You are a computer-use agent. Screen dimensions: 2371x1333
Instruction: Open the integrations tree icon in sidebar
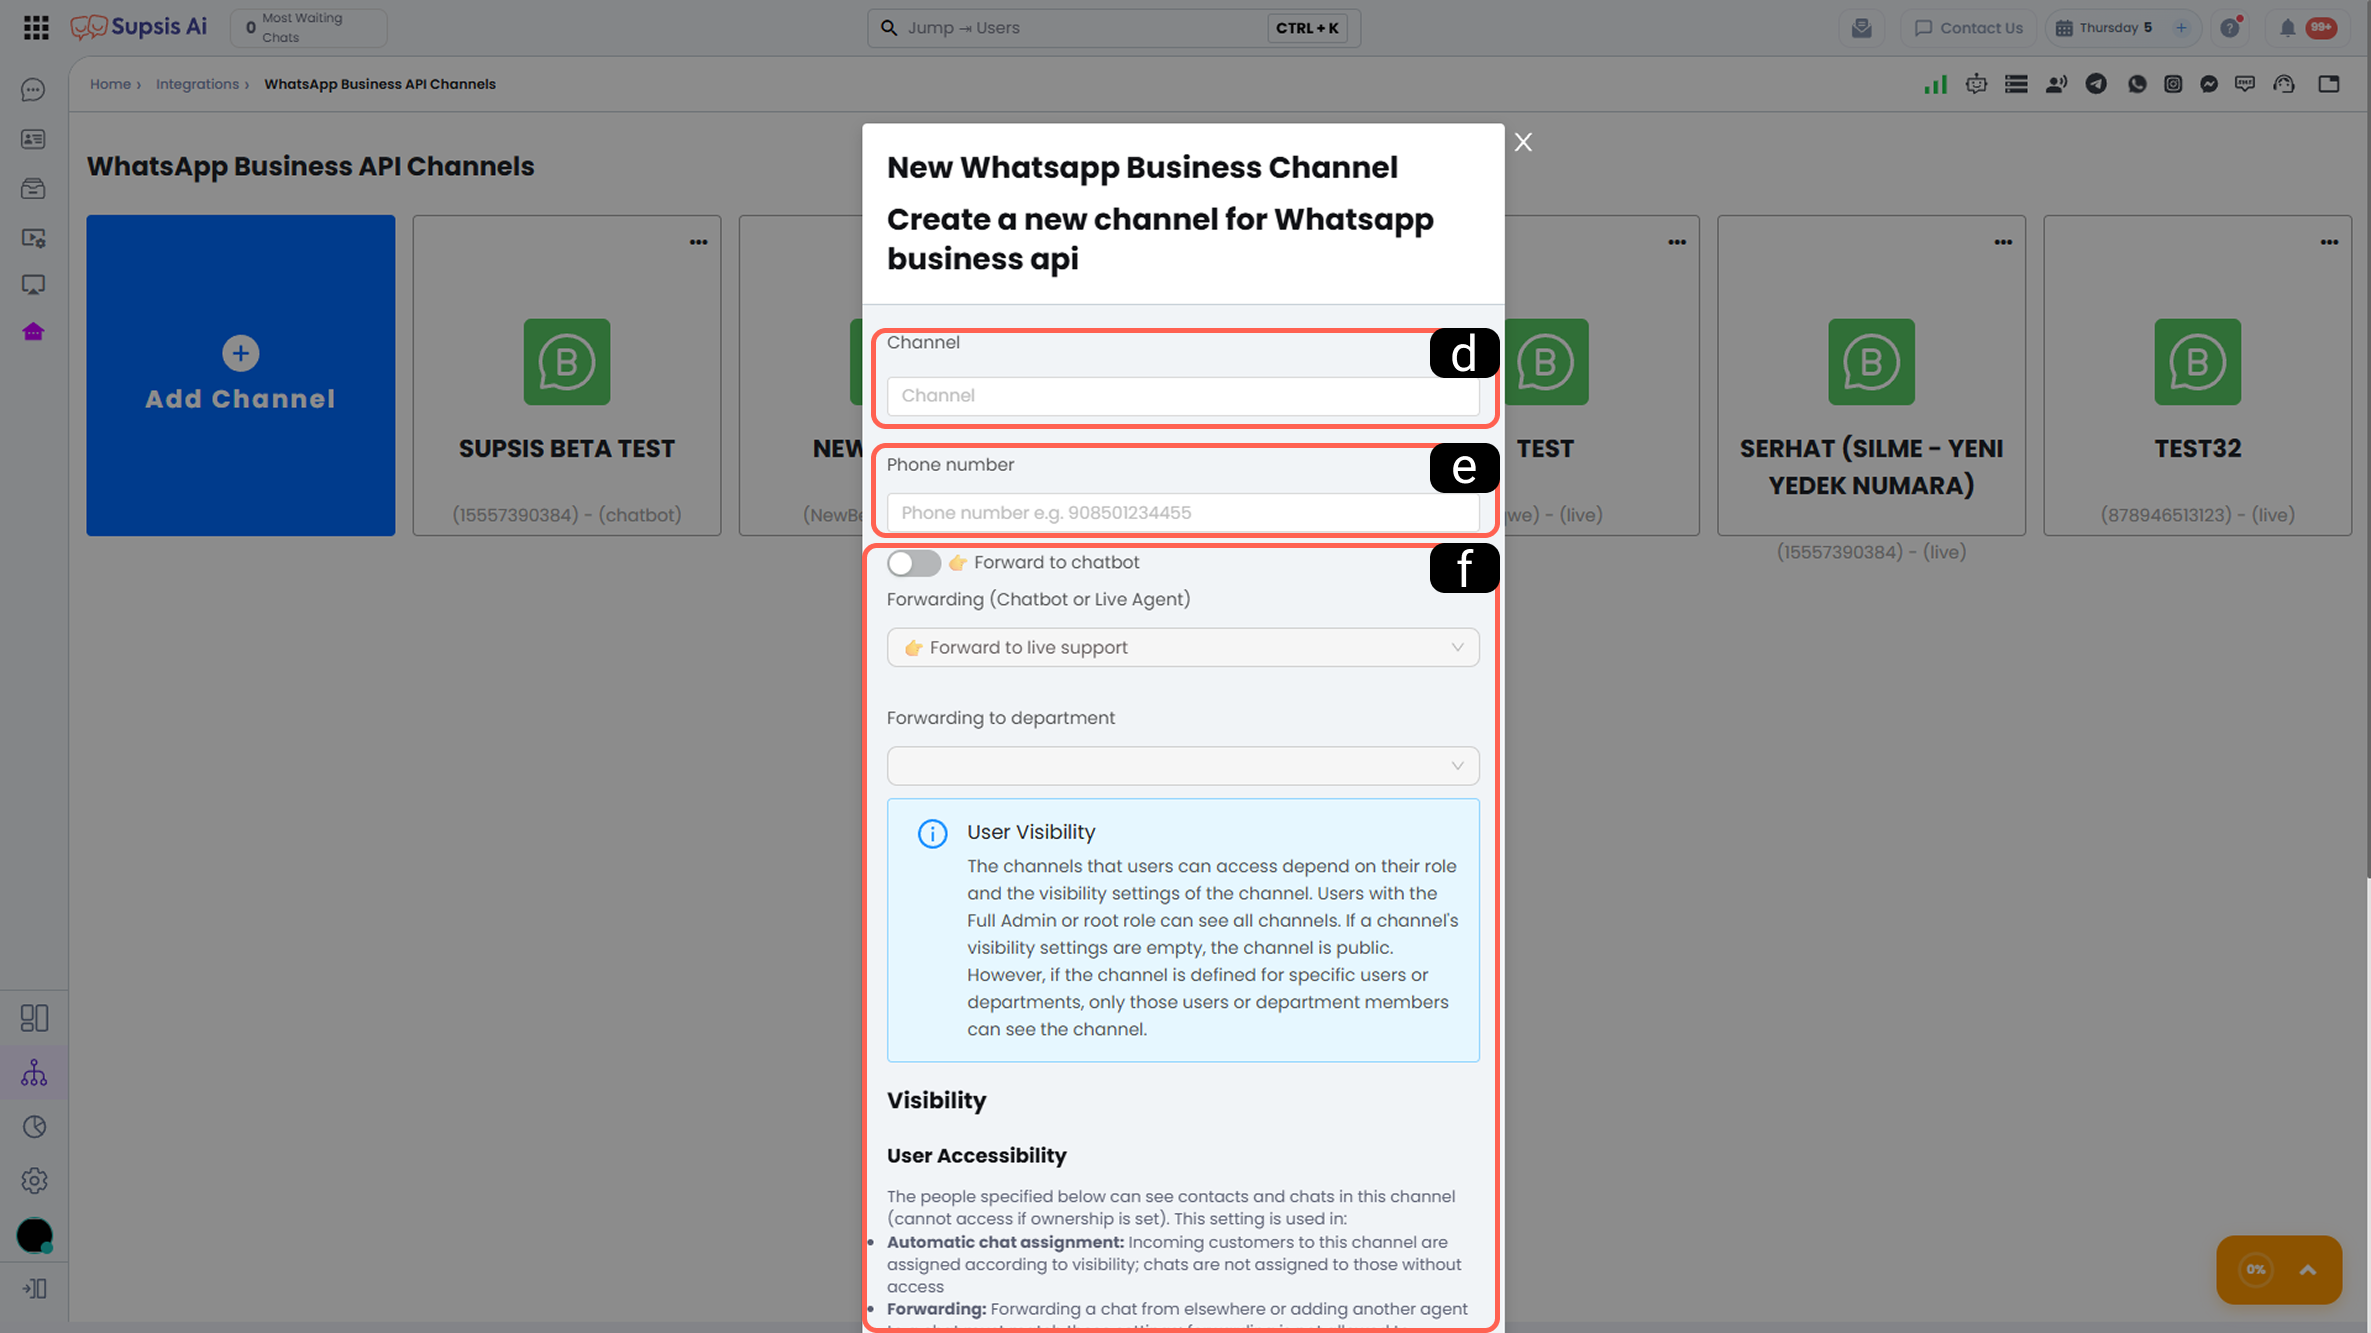pyautogui.click(x=34, y=1073)
